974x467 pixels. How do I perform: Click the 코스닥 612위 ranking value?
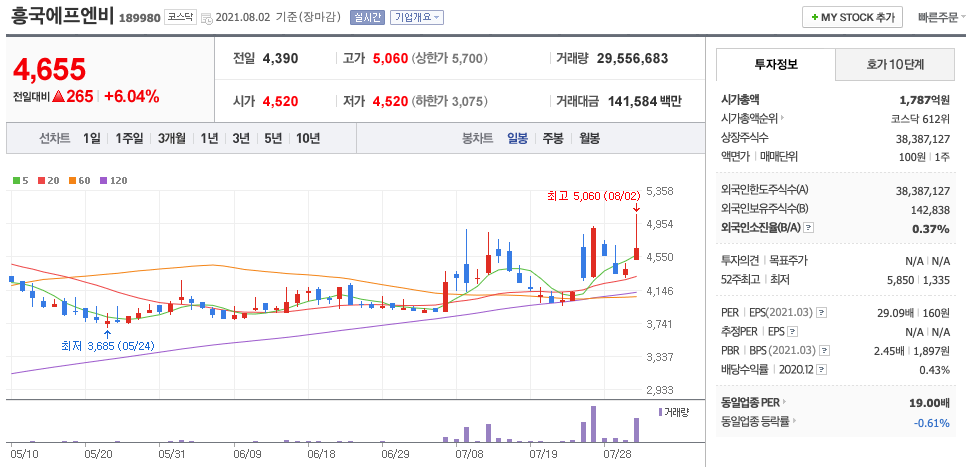tap(920, 119)
